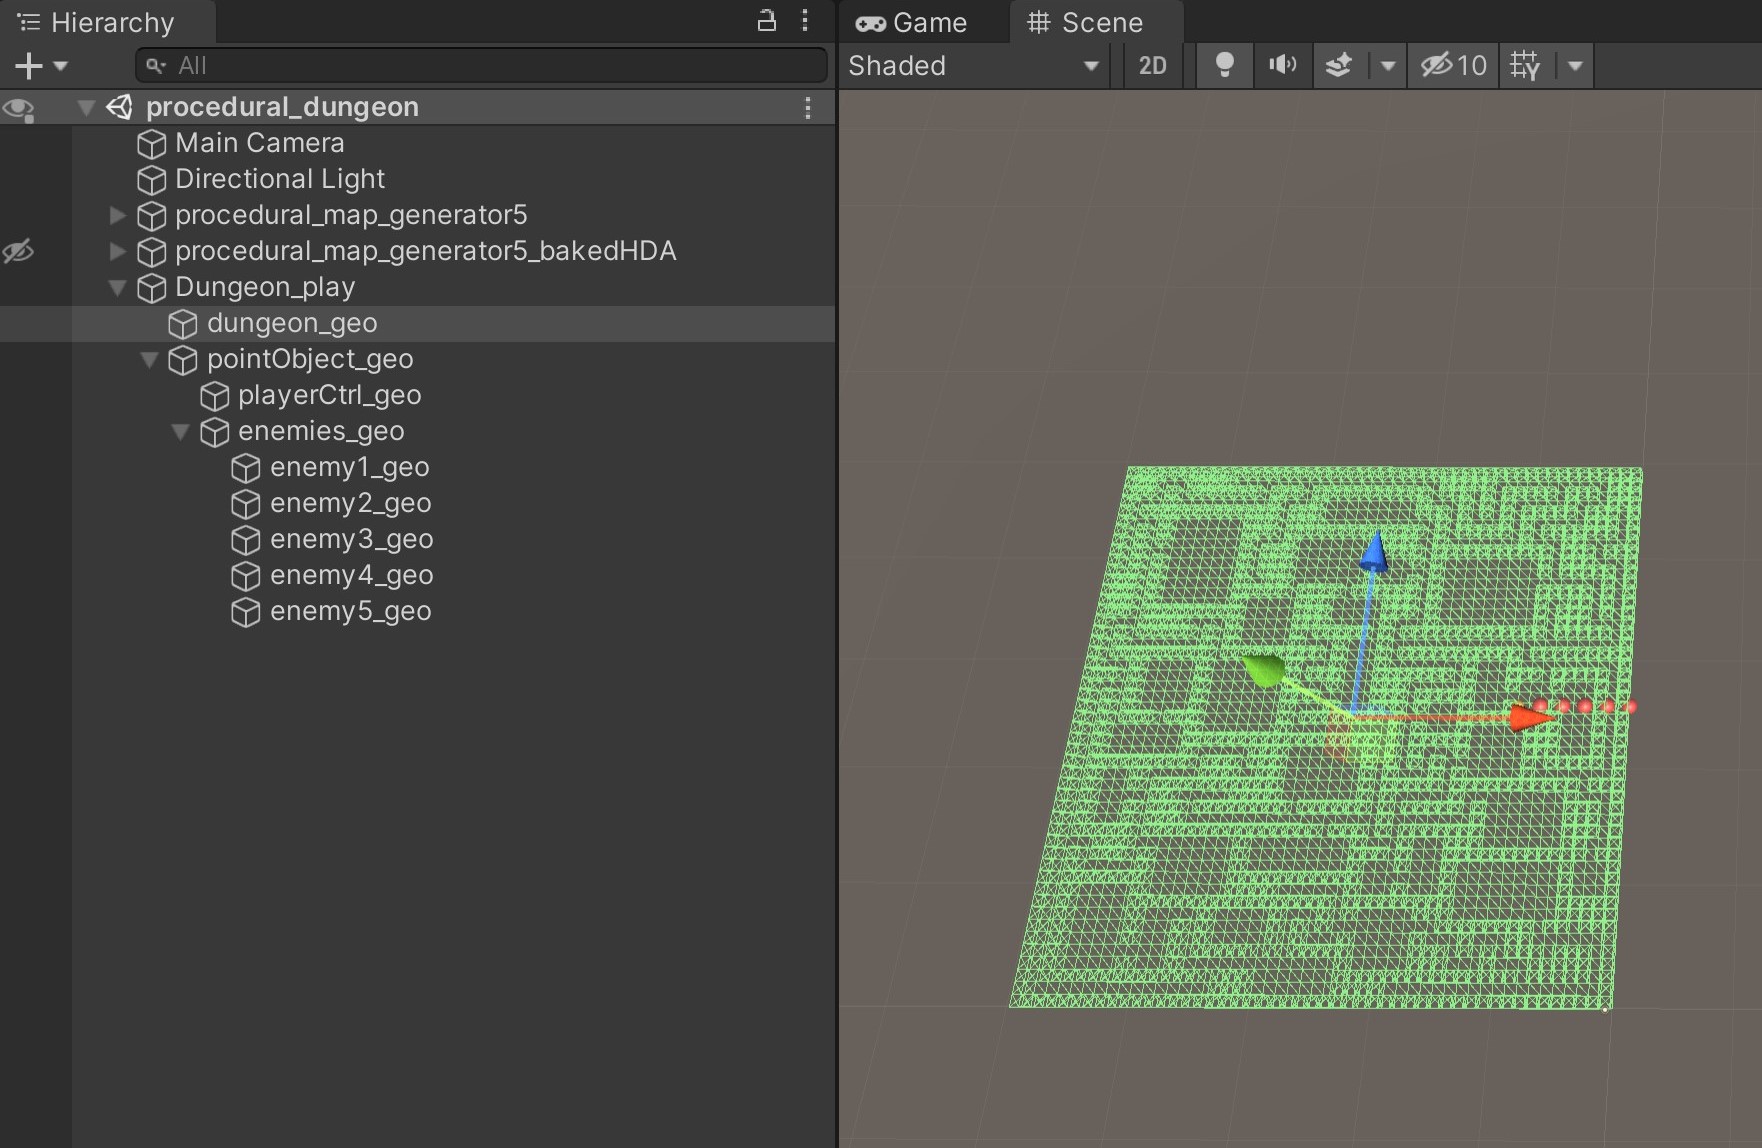
Task: Enable 2D view mode
Action: click(1152, 65)
